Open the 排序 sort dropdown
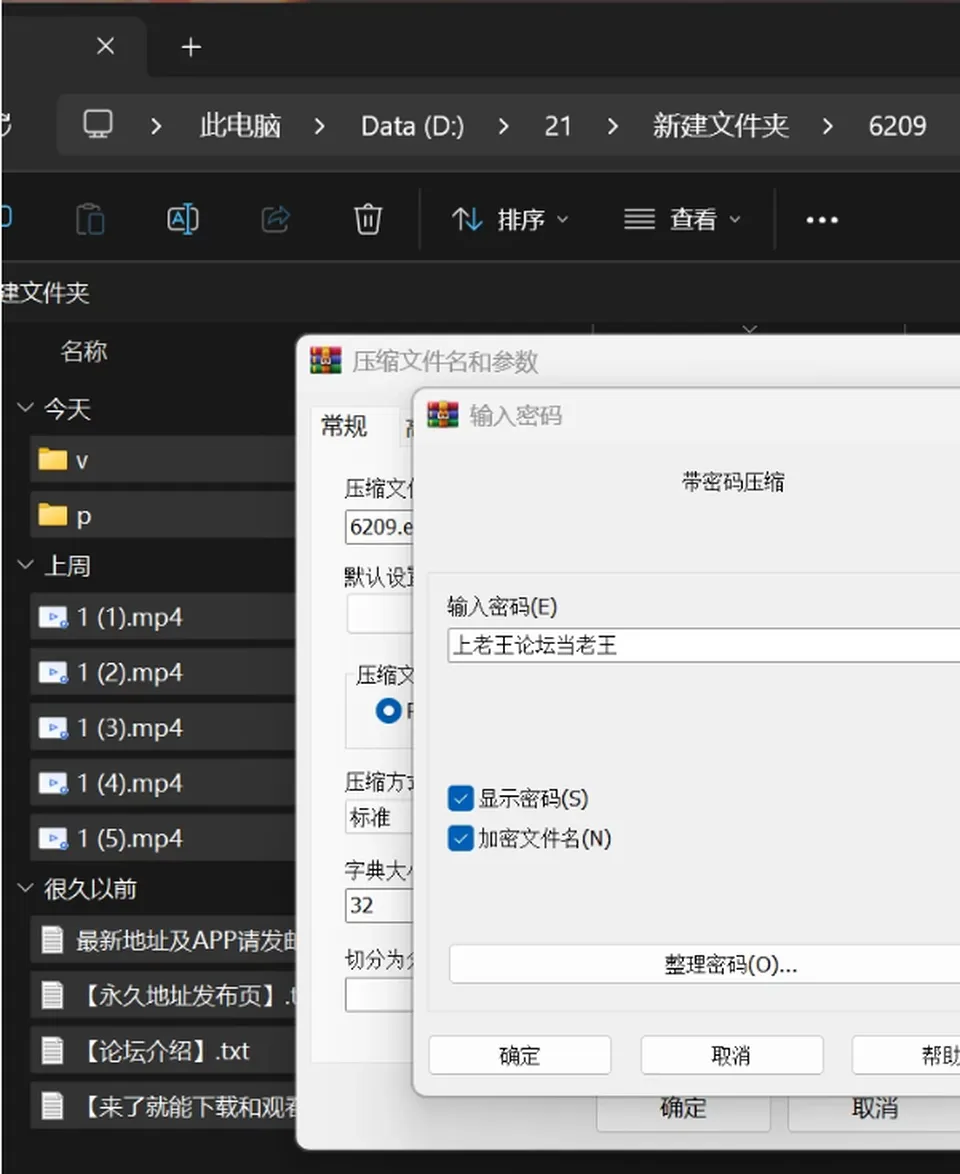 coord(510,219)
